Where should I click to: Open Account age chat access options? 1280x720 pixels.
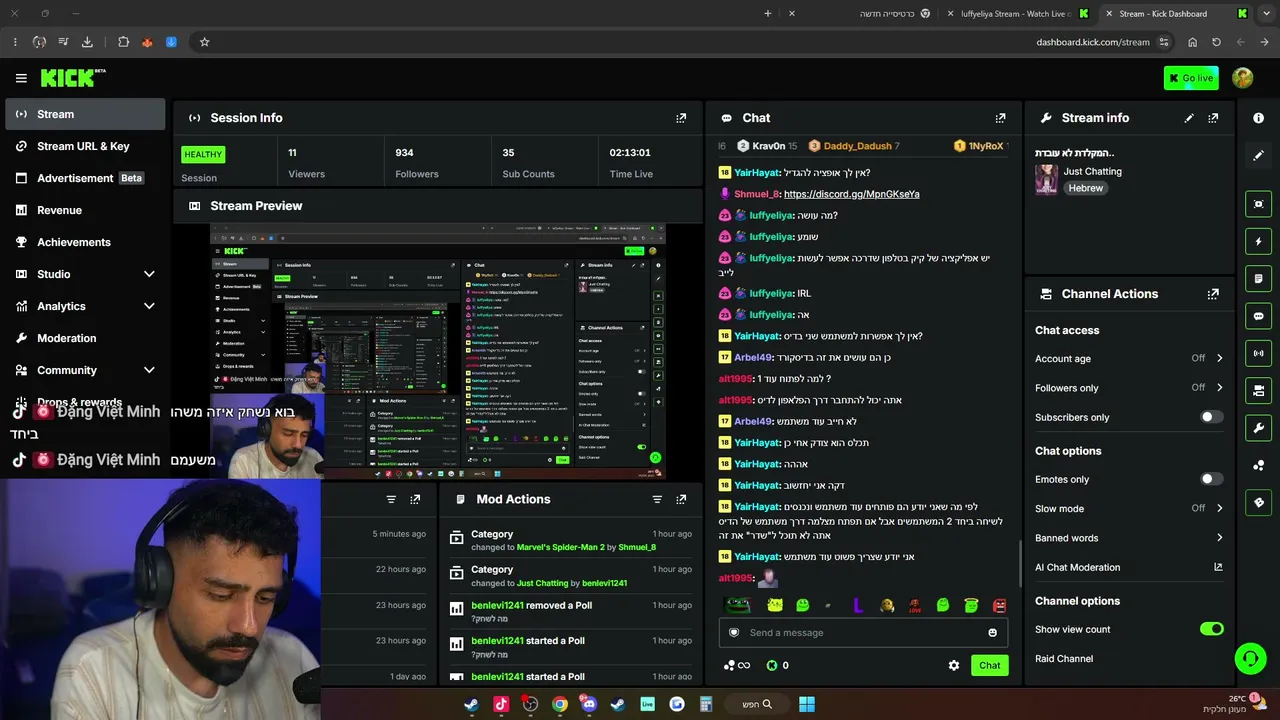1129,358
